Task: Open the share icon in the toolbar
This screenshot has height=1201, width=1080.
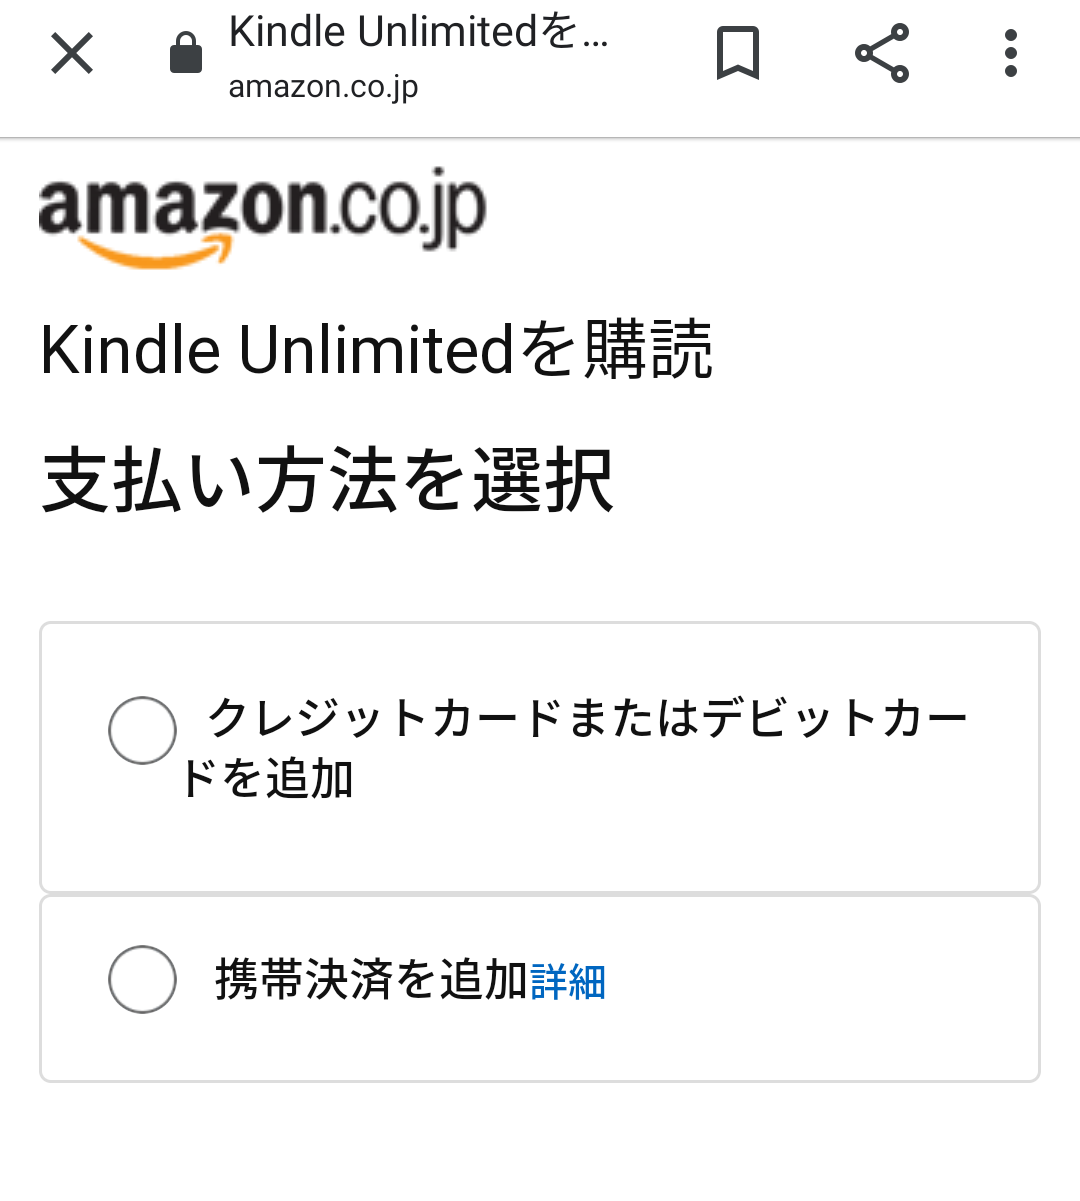Action: pos(882,54)
